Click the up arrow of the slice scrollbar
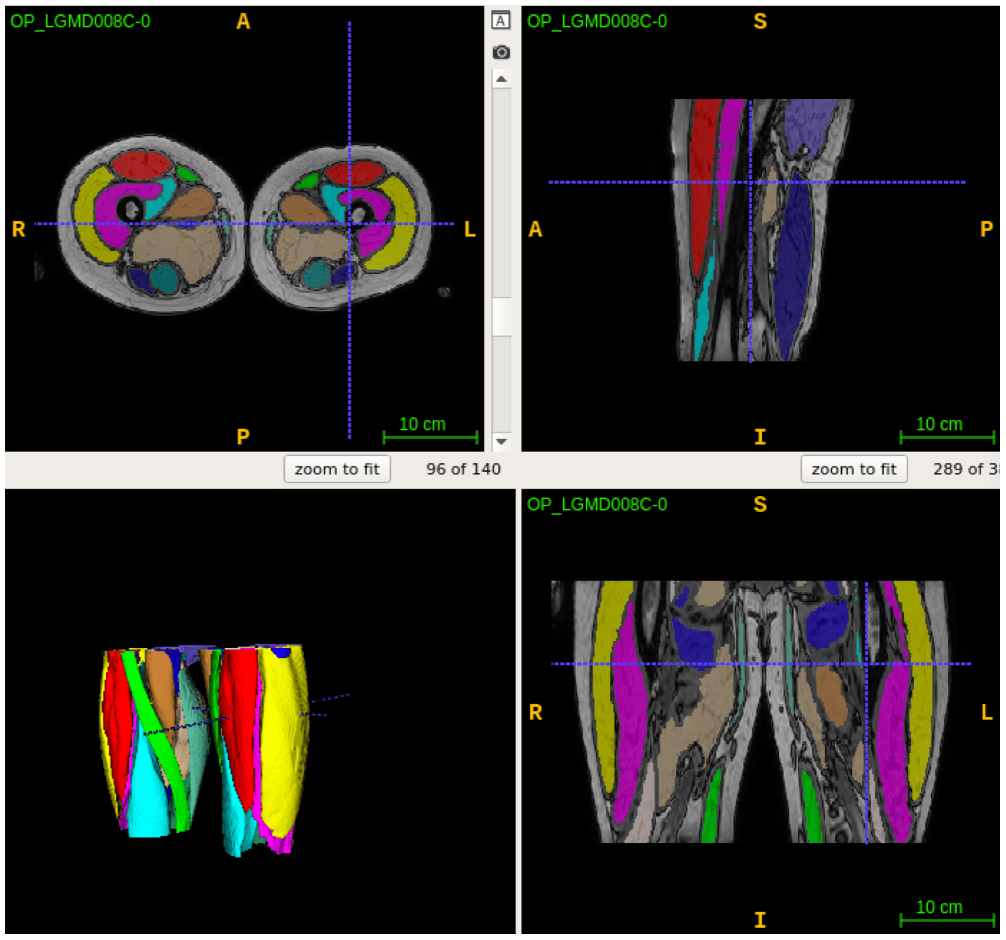 [502, 80]
